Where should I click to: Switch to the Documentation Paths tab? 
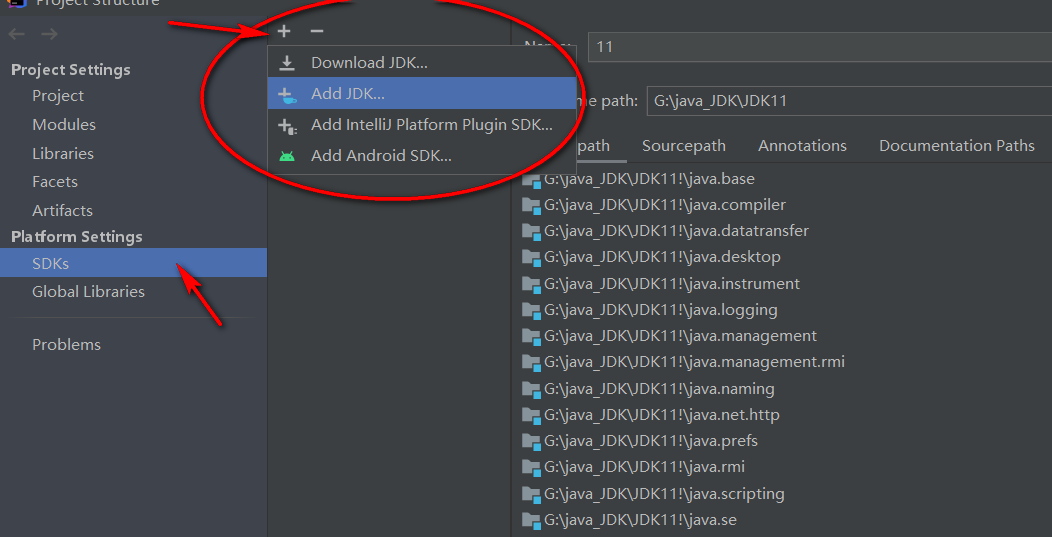957,146
